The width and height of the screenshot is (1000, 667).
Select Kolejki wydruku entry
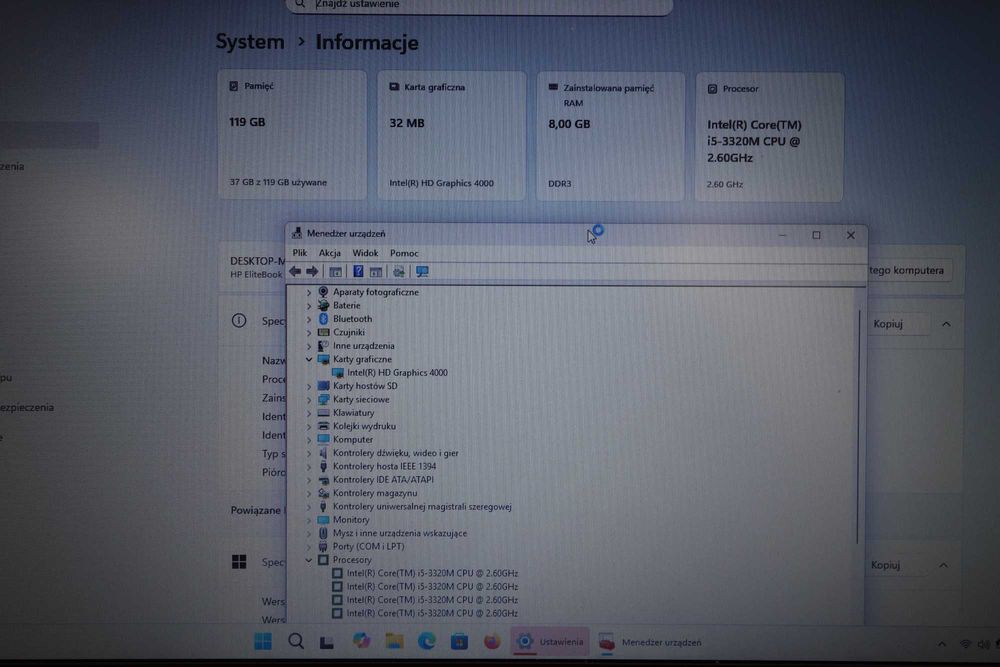[x=364, y=426]
